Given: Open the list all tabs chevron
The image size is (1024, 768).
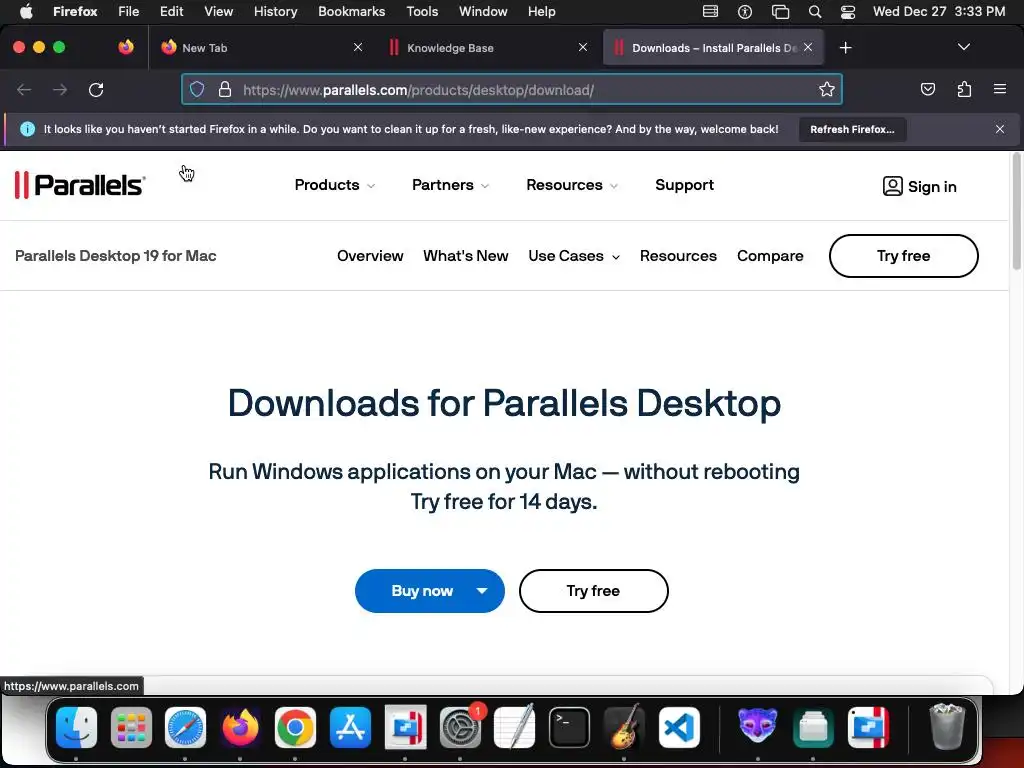Looking at the screenshot, I should [x=963, y=47].
